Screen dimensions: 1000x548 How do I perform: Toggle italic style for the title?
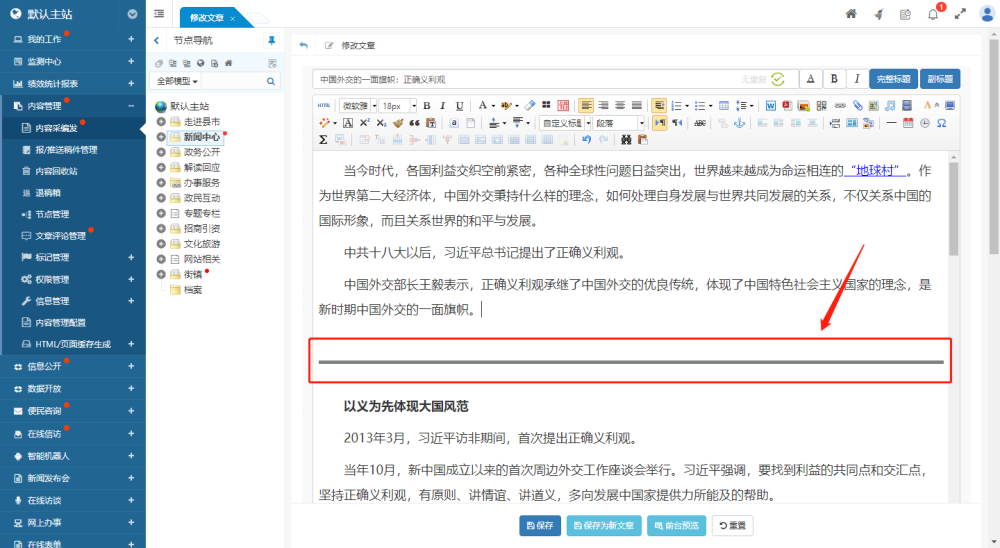(x=856, y=79)
